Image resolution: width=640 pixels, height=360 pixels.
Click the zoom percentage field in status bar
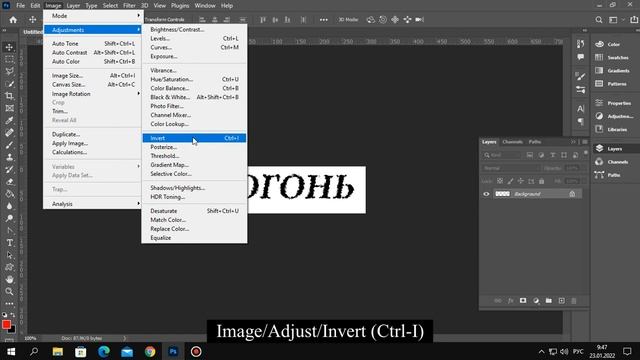[x=30, y=338]
